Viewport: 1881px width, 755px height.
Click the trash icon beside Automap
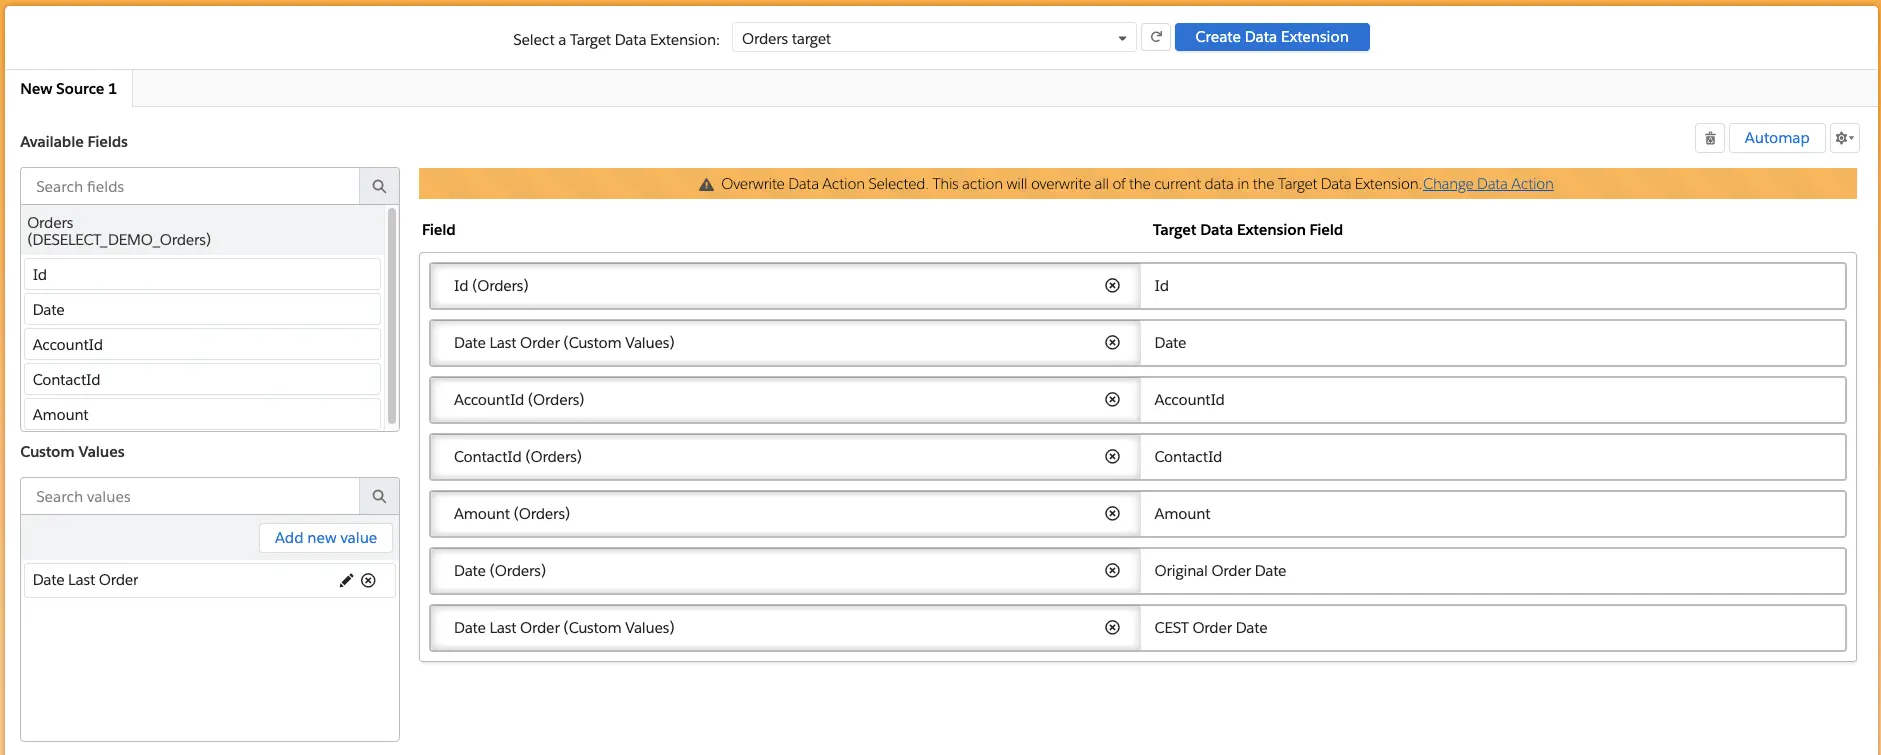click(x=1710, y=138)
